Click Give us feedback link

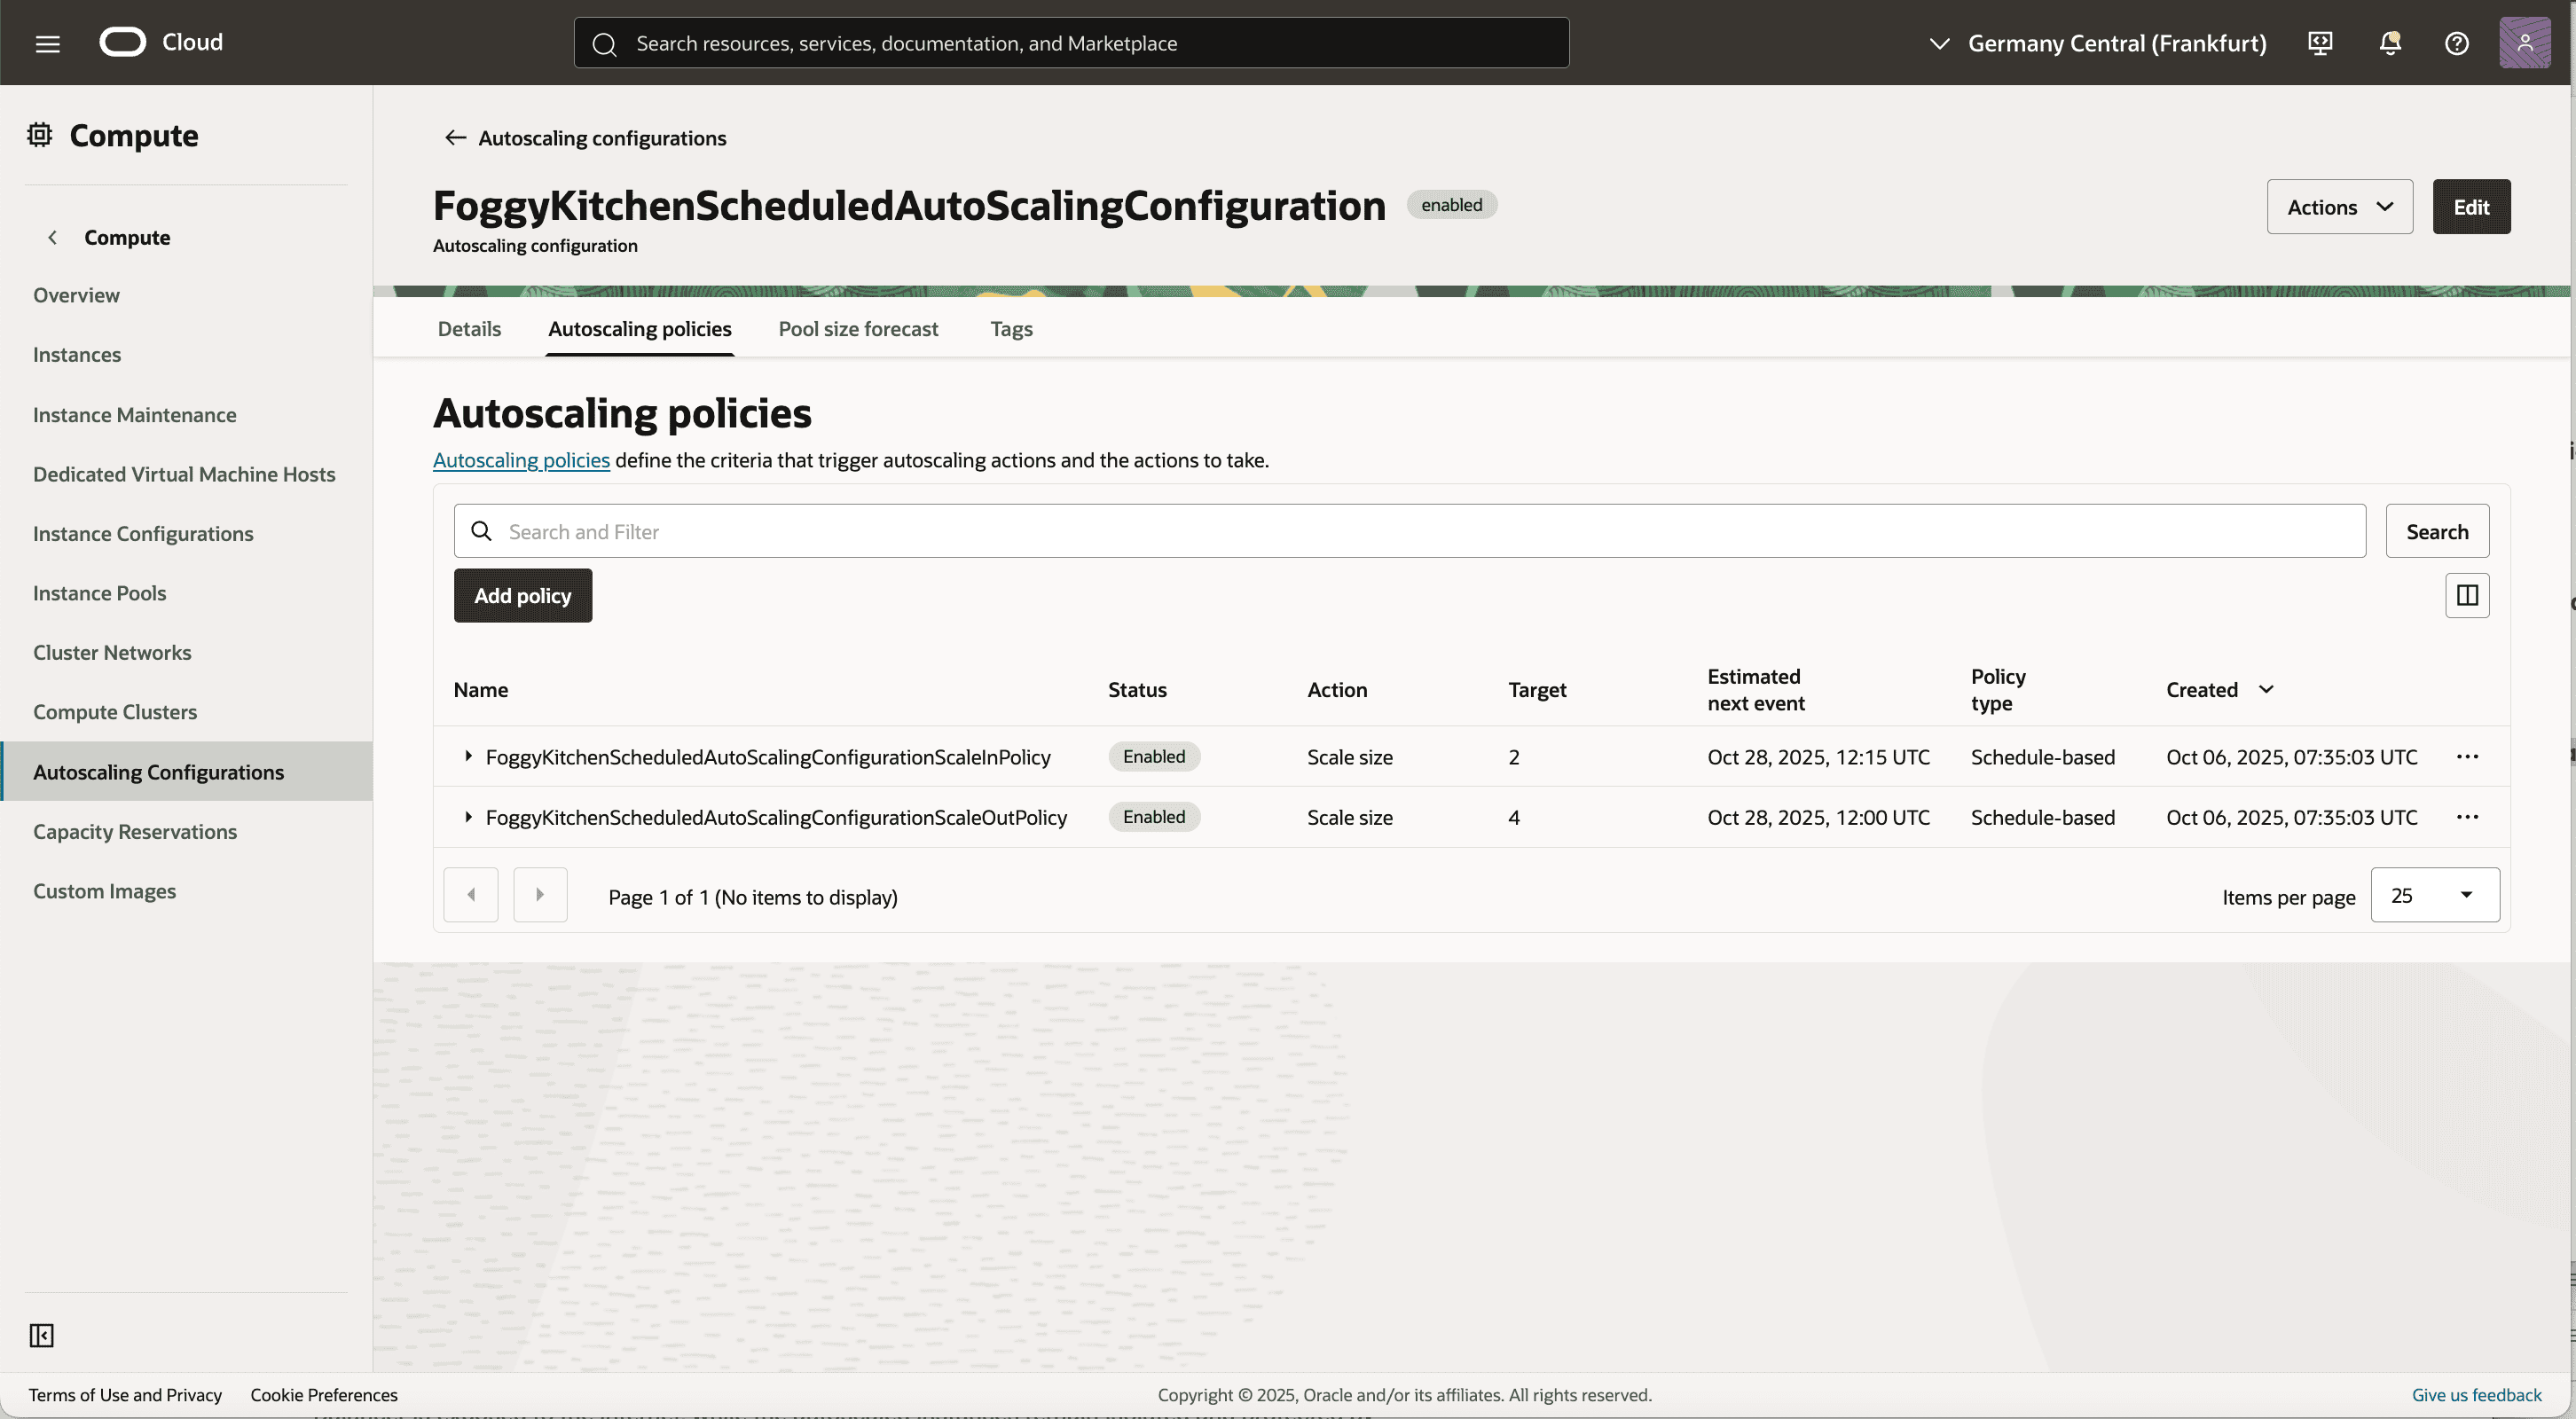[2476, 1395]
